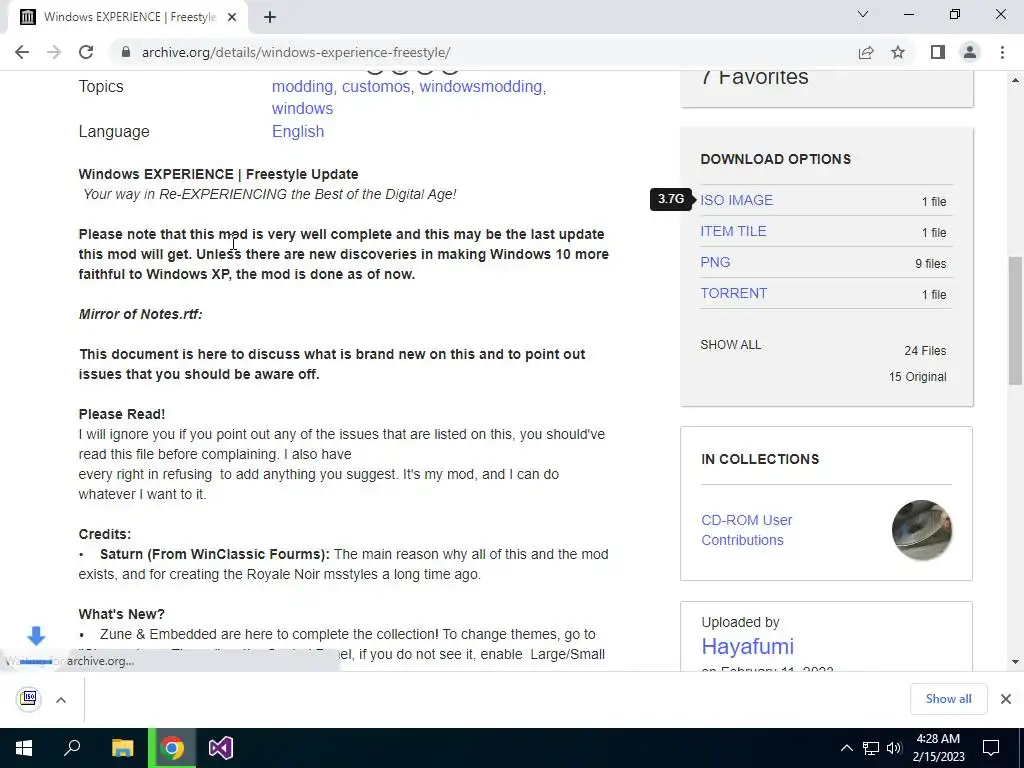Image resolution: width=1024 pixels, height=768 pixels.
Task: Open the Windows Start menu
Action: click(x=24, y=748)
